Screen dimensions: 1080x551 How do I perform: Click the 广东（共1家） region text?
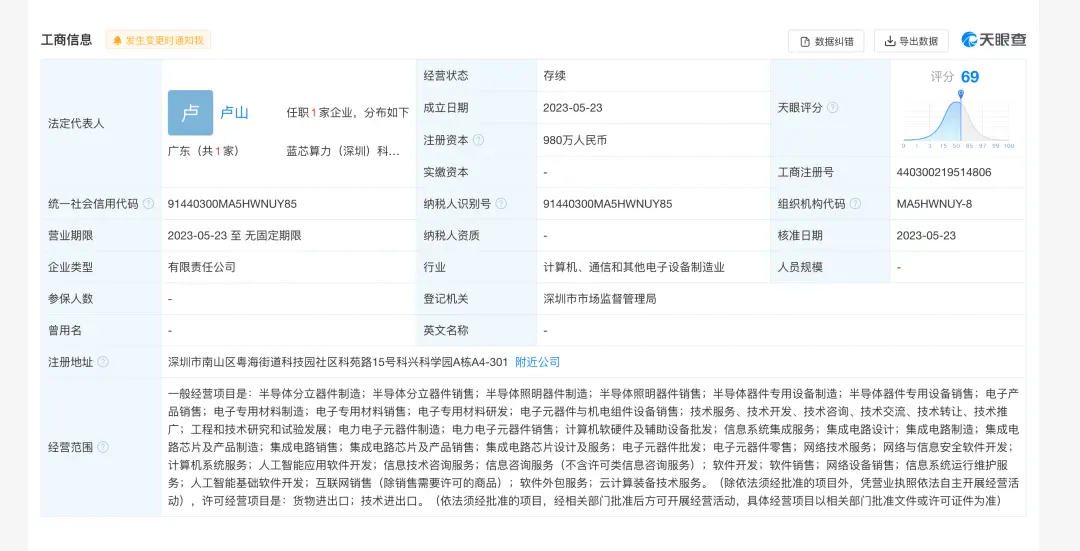click(203, 151)
